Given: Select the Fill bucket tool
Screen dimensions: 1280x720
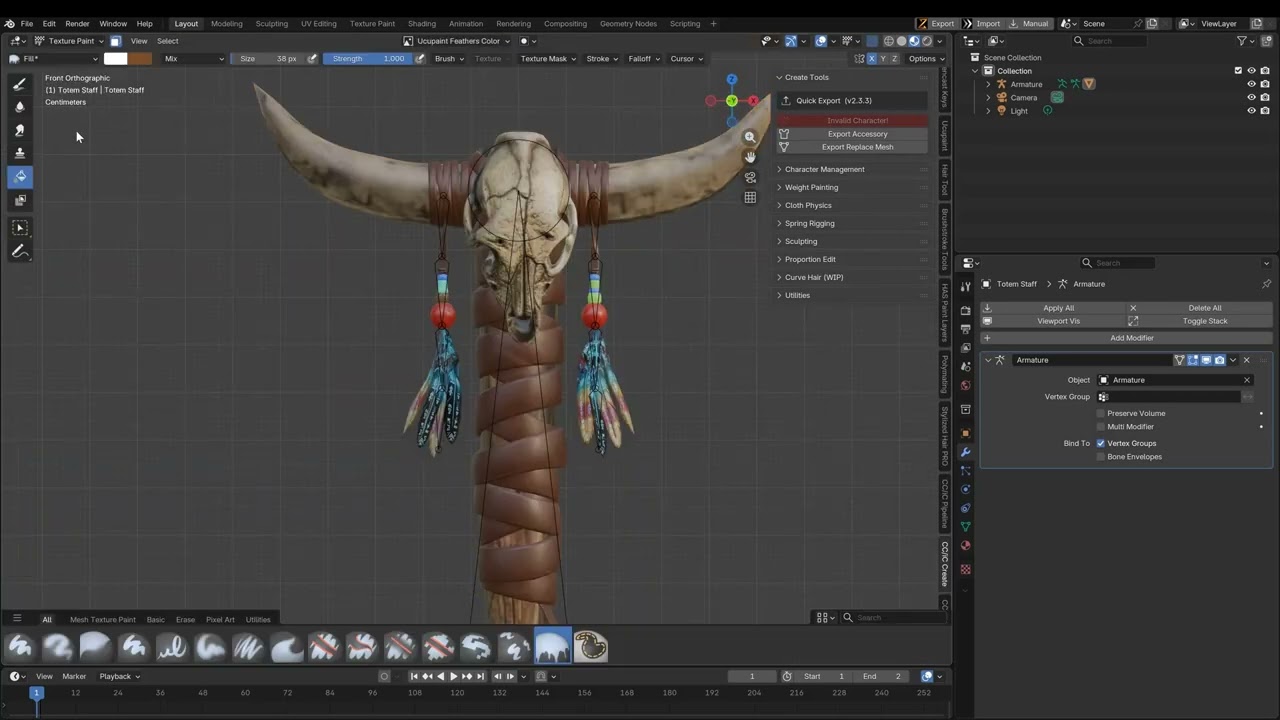Looking at the screenshot, I should pyautogui.click(x=20, y=176).
